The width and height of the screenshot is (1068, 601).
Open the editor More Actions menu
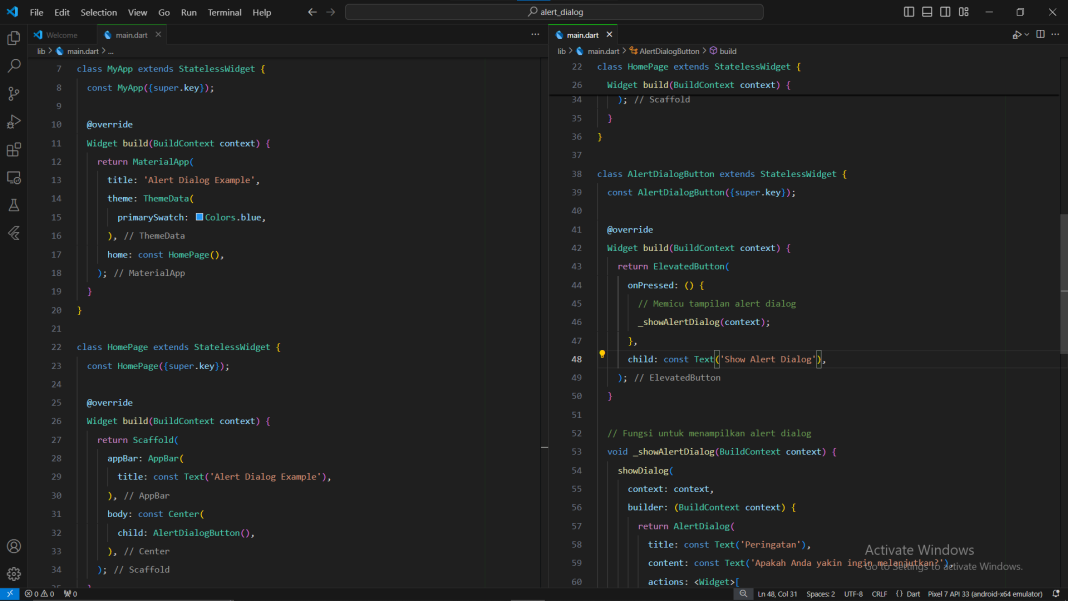click(x=1056, y=33)
